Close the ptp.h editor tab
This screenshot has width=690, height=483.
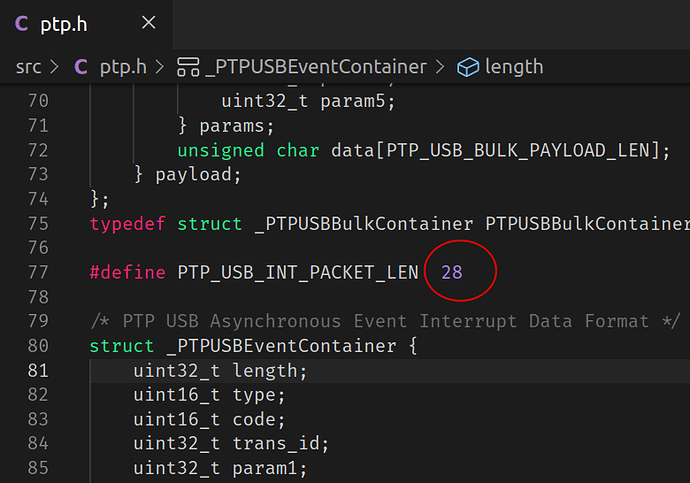[x=148, y=23]
